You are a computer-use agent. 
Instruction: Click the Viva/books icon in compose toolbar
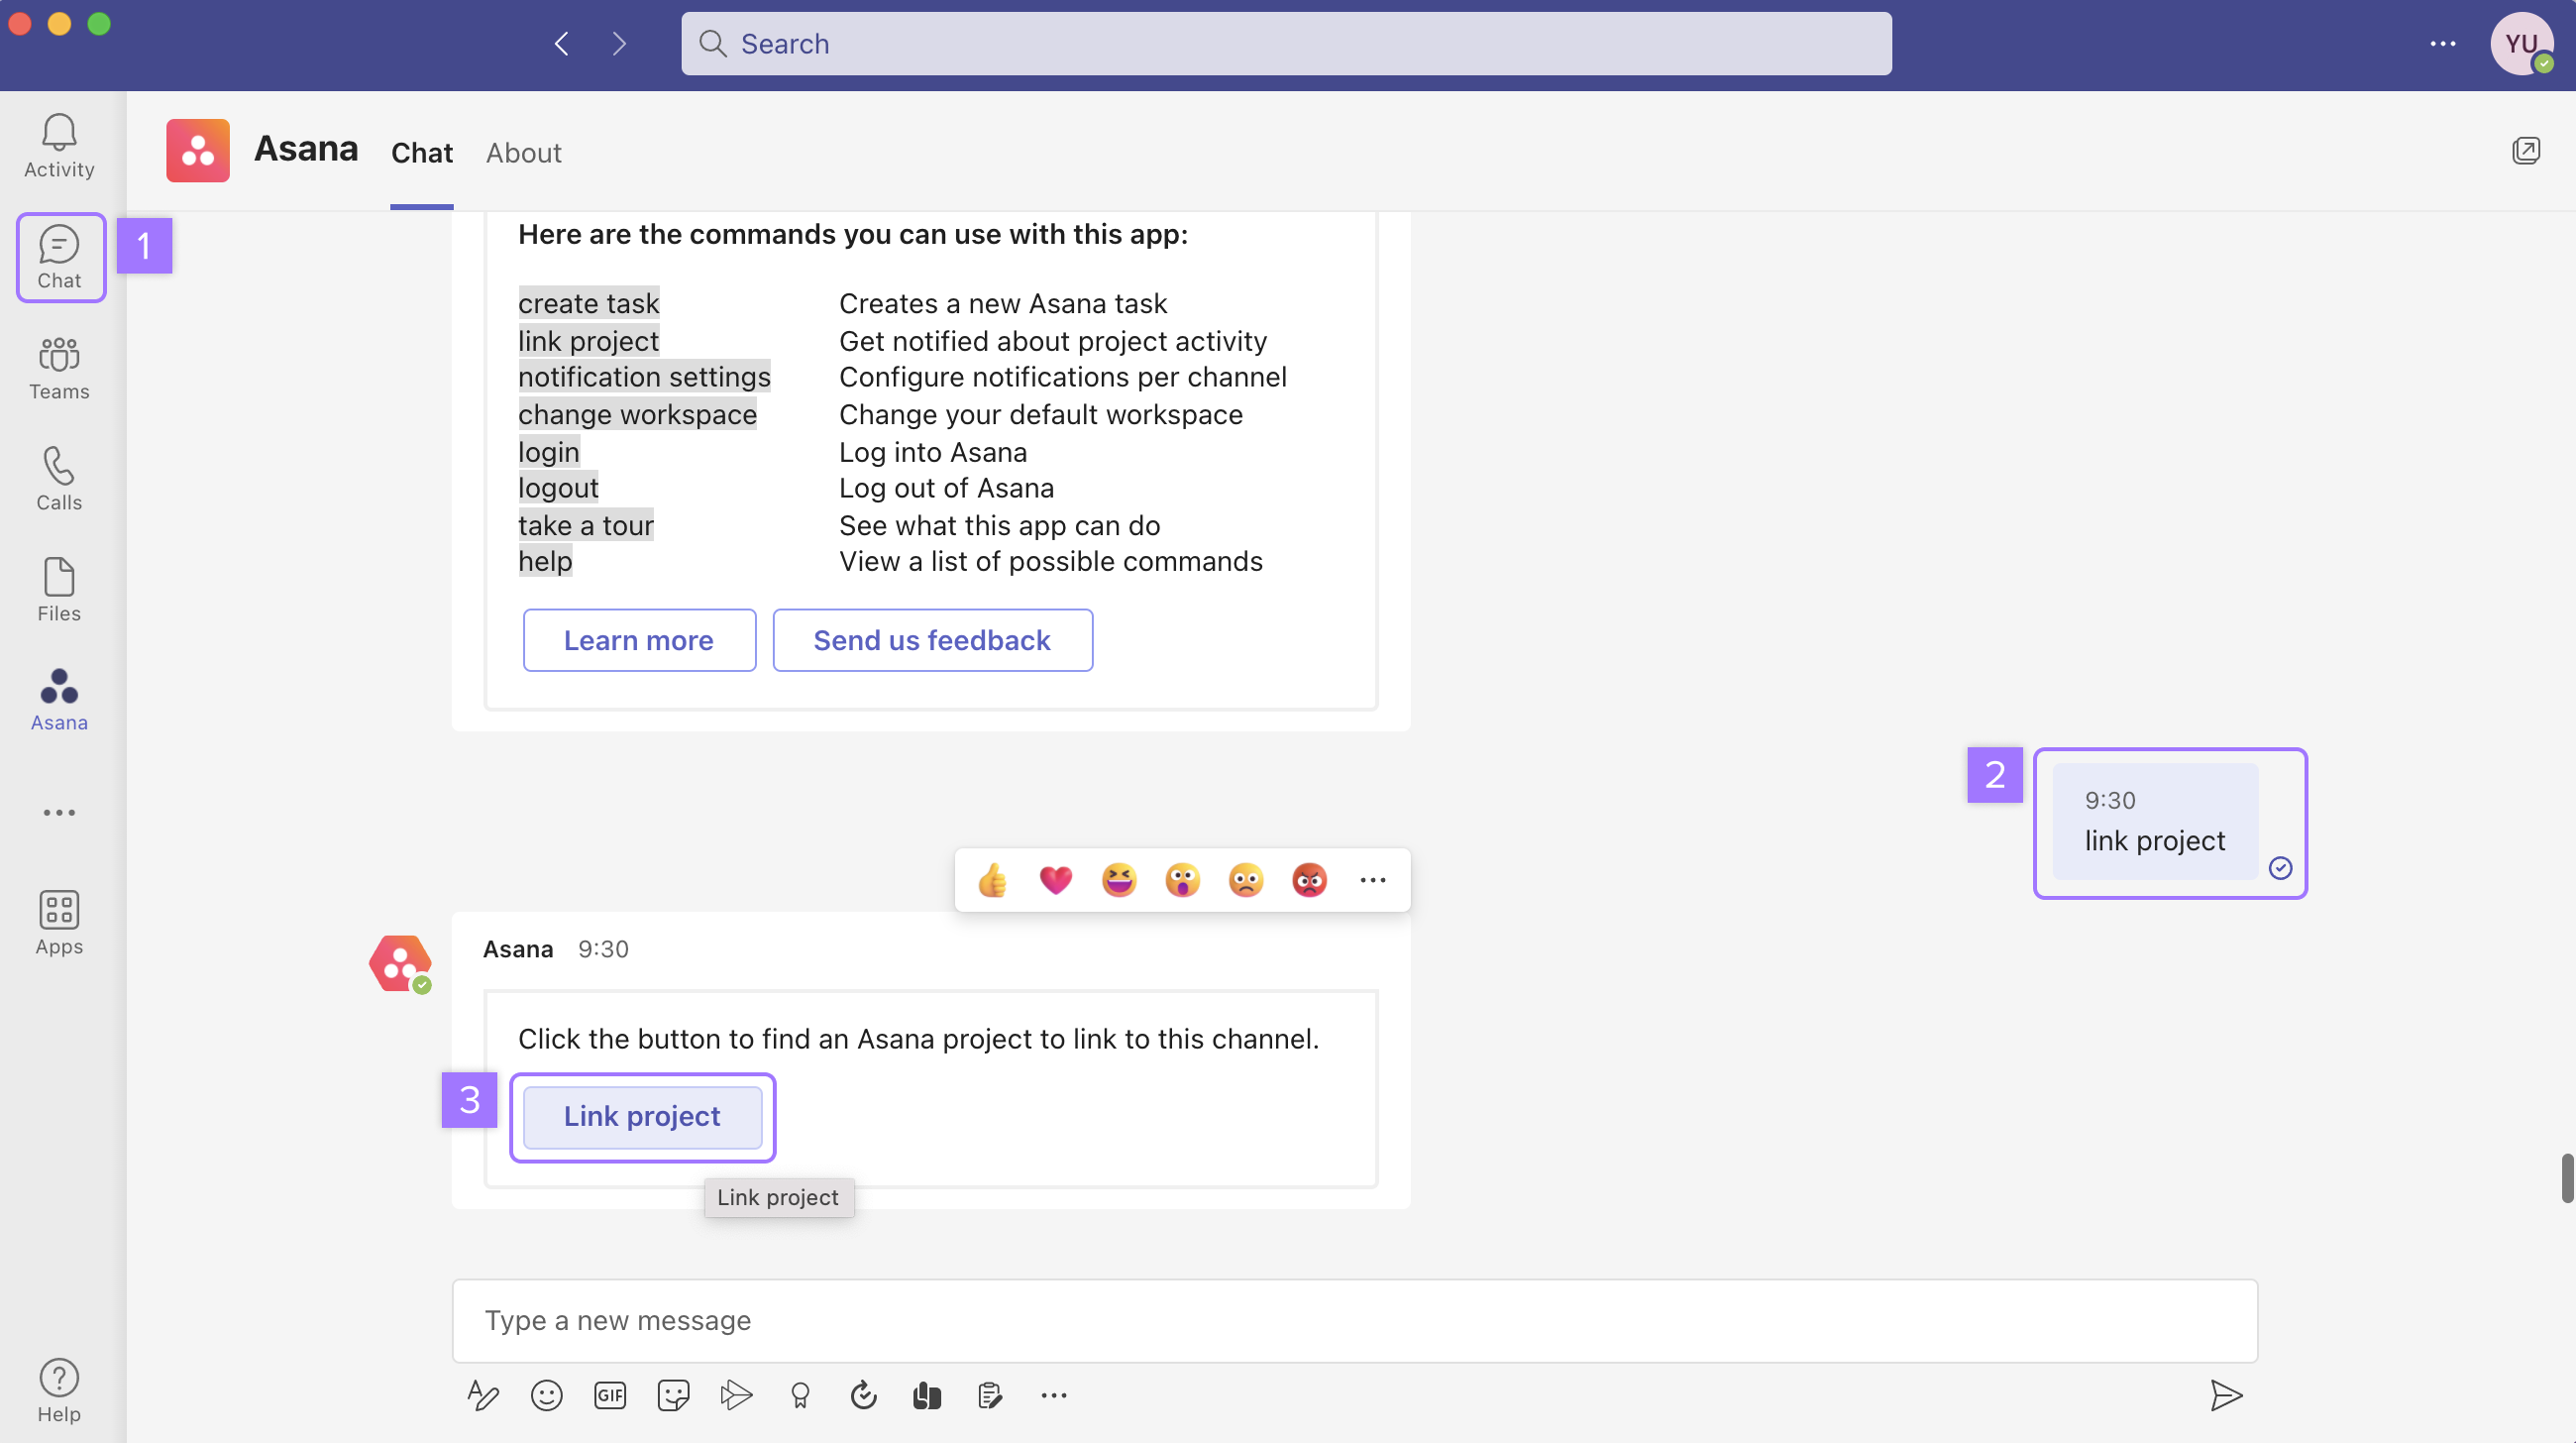(927, 1395)
